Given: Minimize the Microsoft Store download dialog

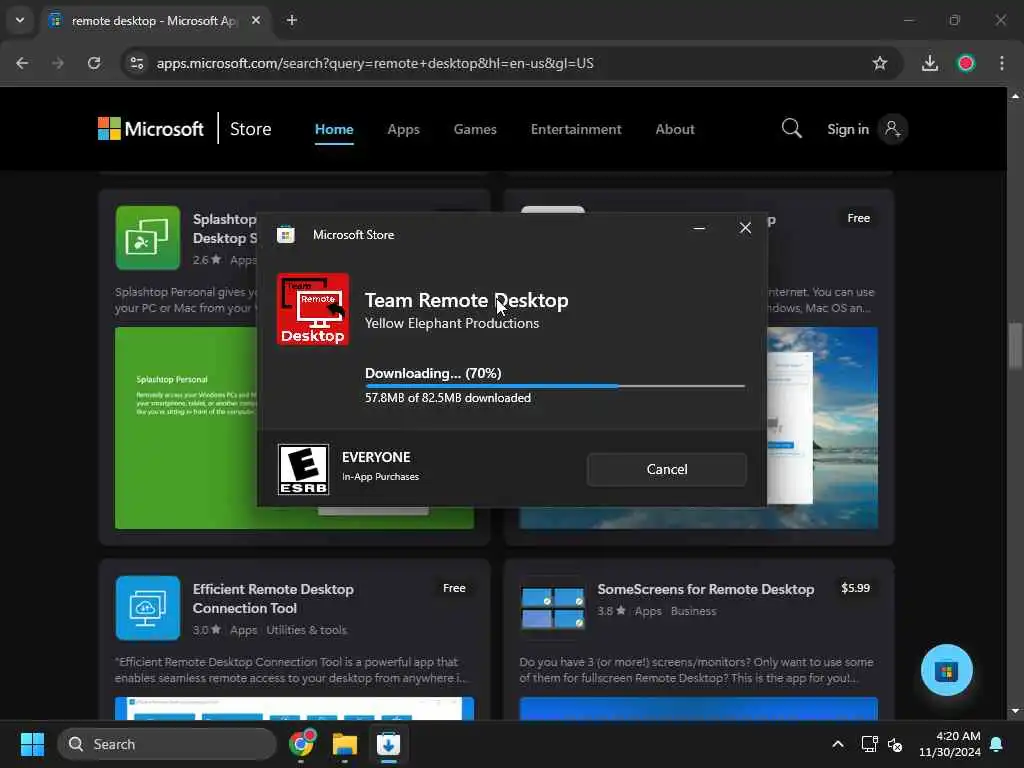Looking at the screenshot, I should (x=699, y=228).
